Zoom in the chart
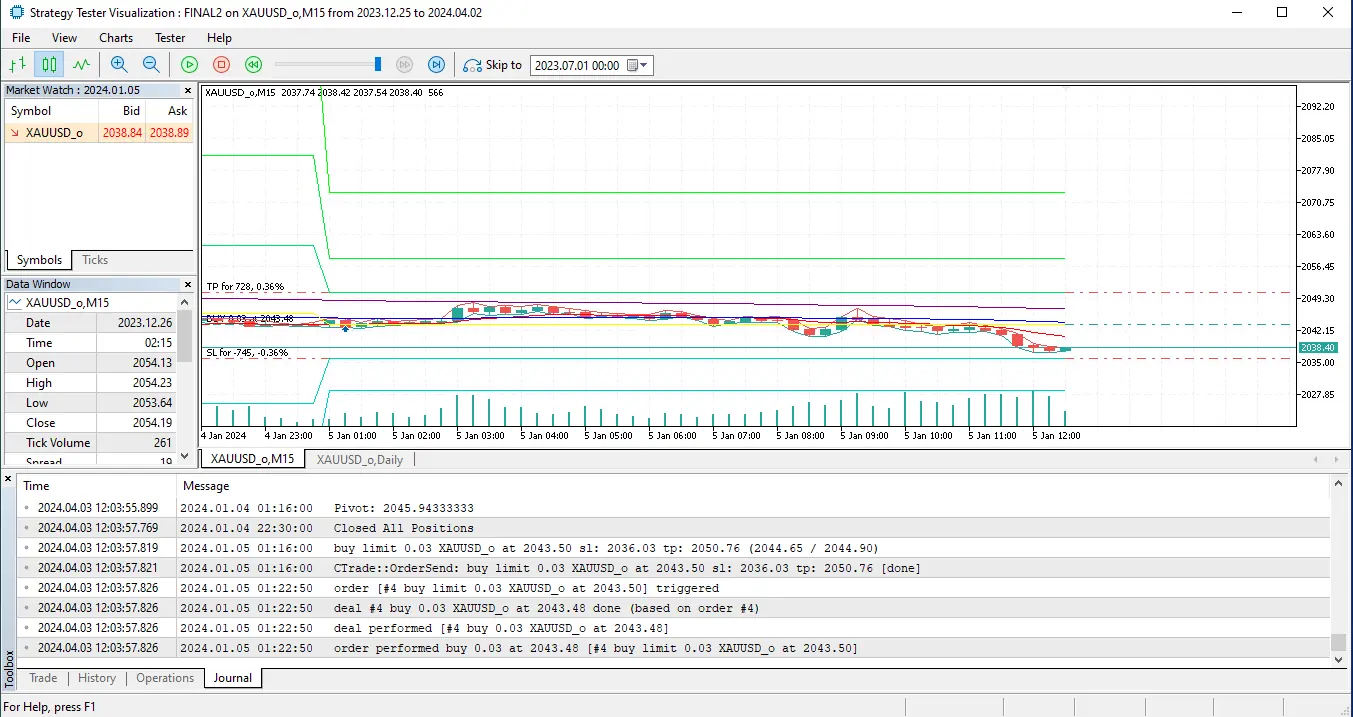The height and width of the screenshot is (717, 1353). pos(119,65)
